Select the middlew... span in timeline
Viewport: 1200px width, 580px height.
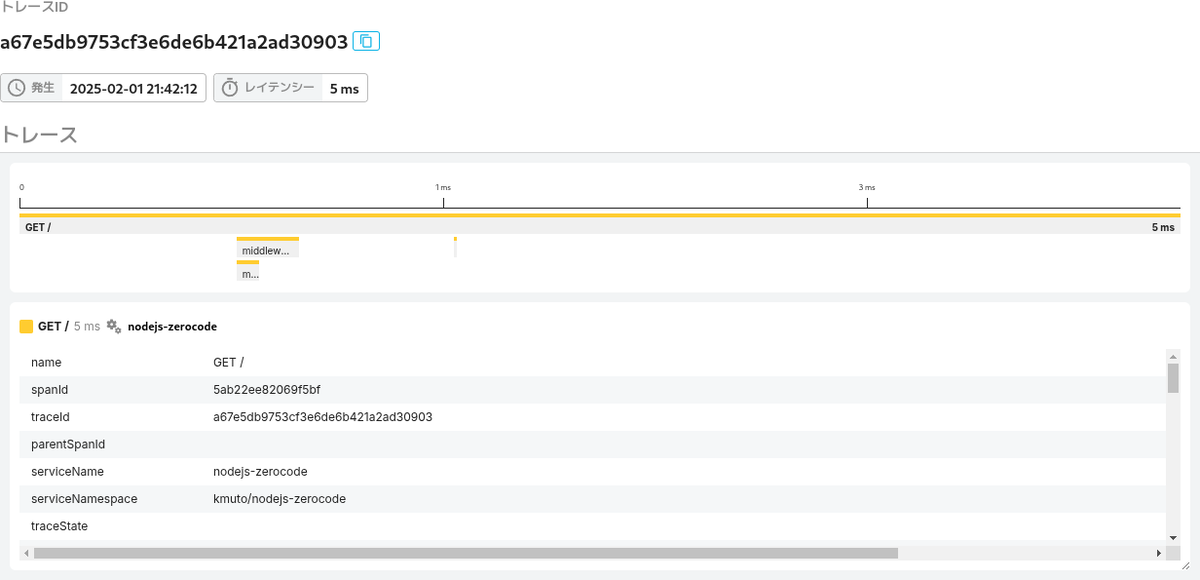pos(268,247)
